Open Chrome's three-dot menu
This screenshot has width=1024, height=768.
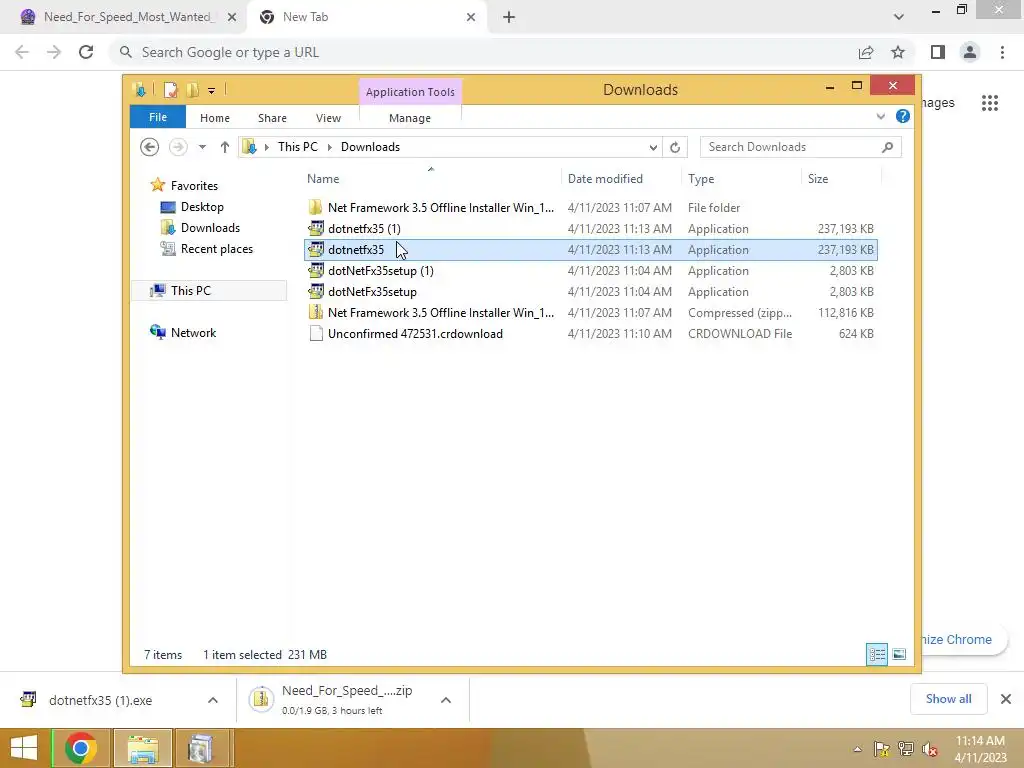click(x=1002, y=52)
